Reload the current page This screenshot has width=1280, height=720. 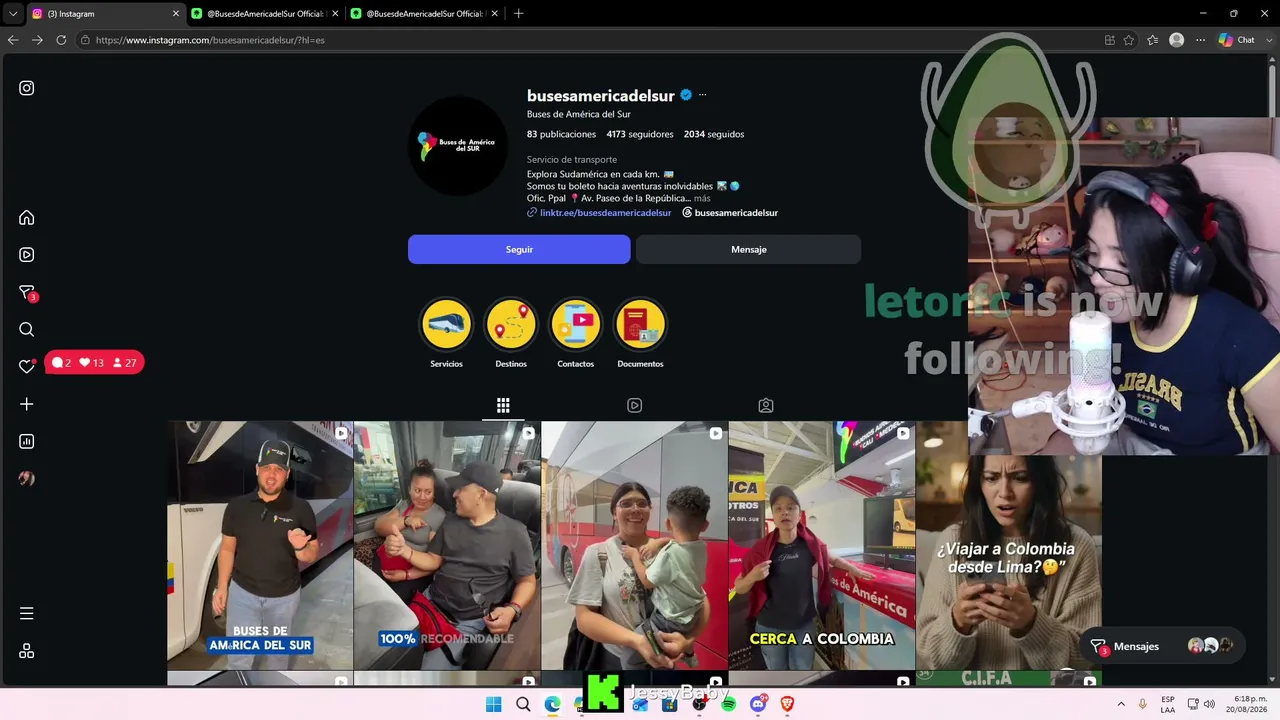[61, 40]
